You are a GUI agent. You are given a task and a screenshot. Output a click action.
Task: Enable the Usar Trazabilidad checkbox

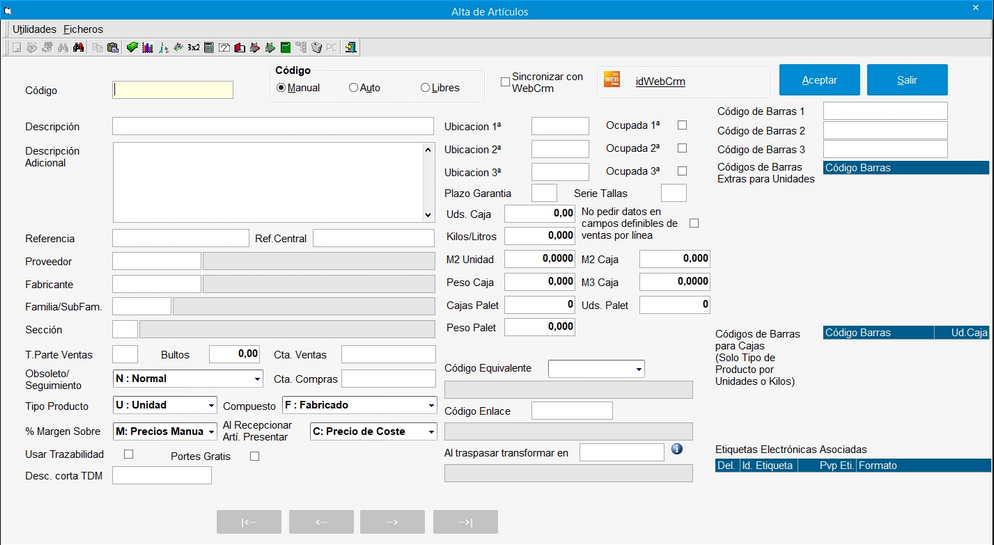(129, 454)
